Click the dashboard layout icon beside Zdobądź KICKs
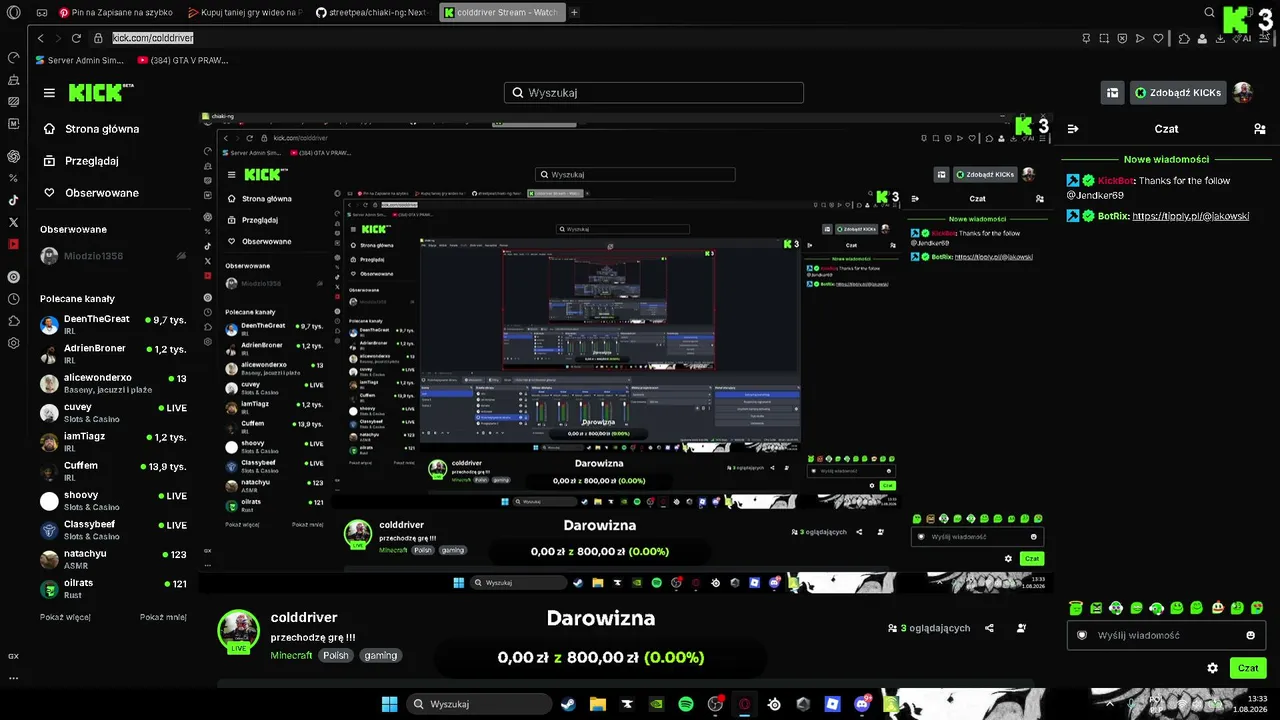 [x=1112, y=93]
